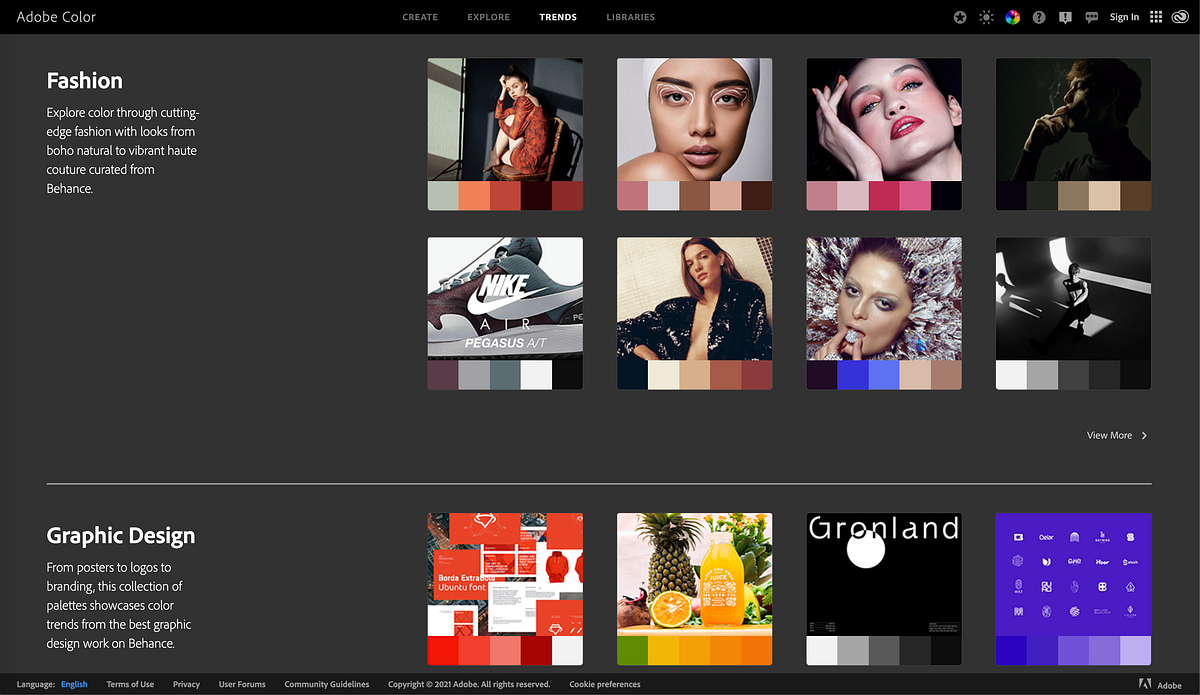Open the color wheel icon in header
Viewport: 1200px width, 695px height.
(x=1012, y=17)
